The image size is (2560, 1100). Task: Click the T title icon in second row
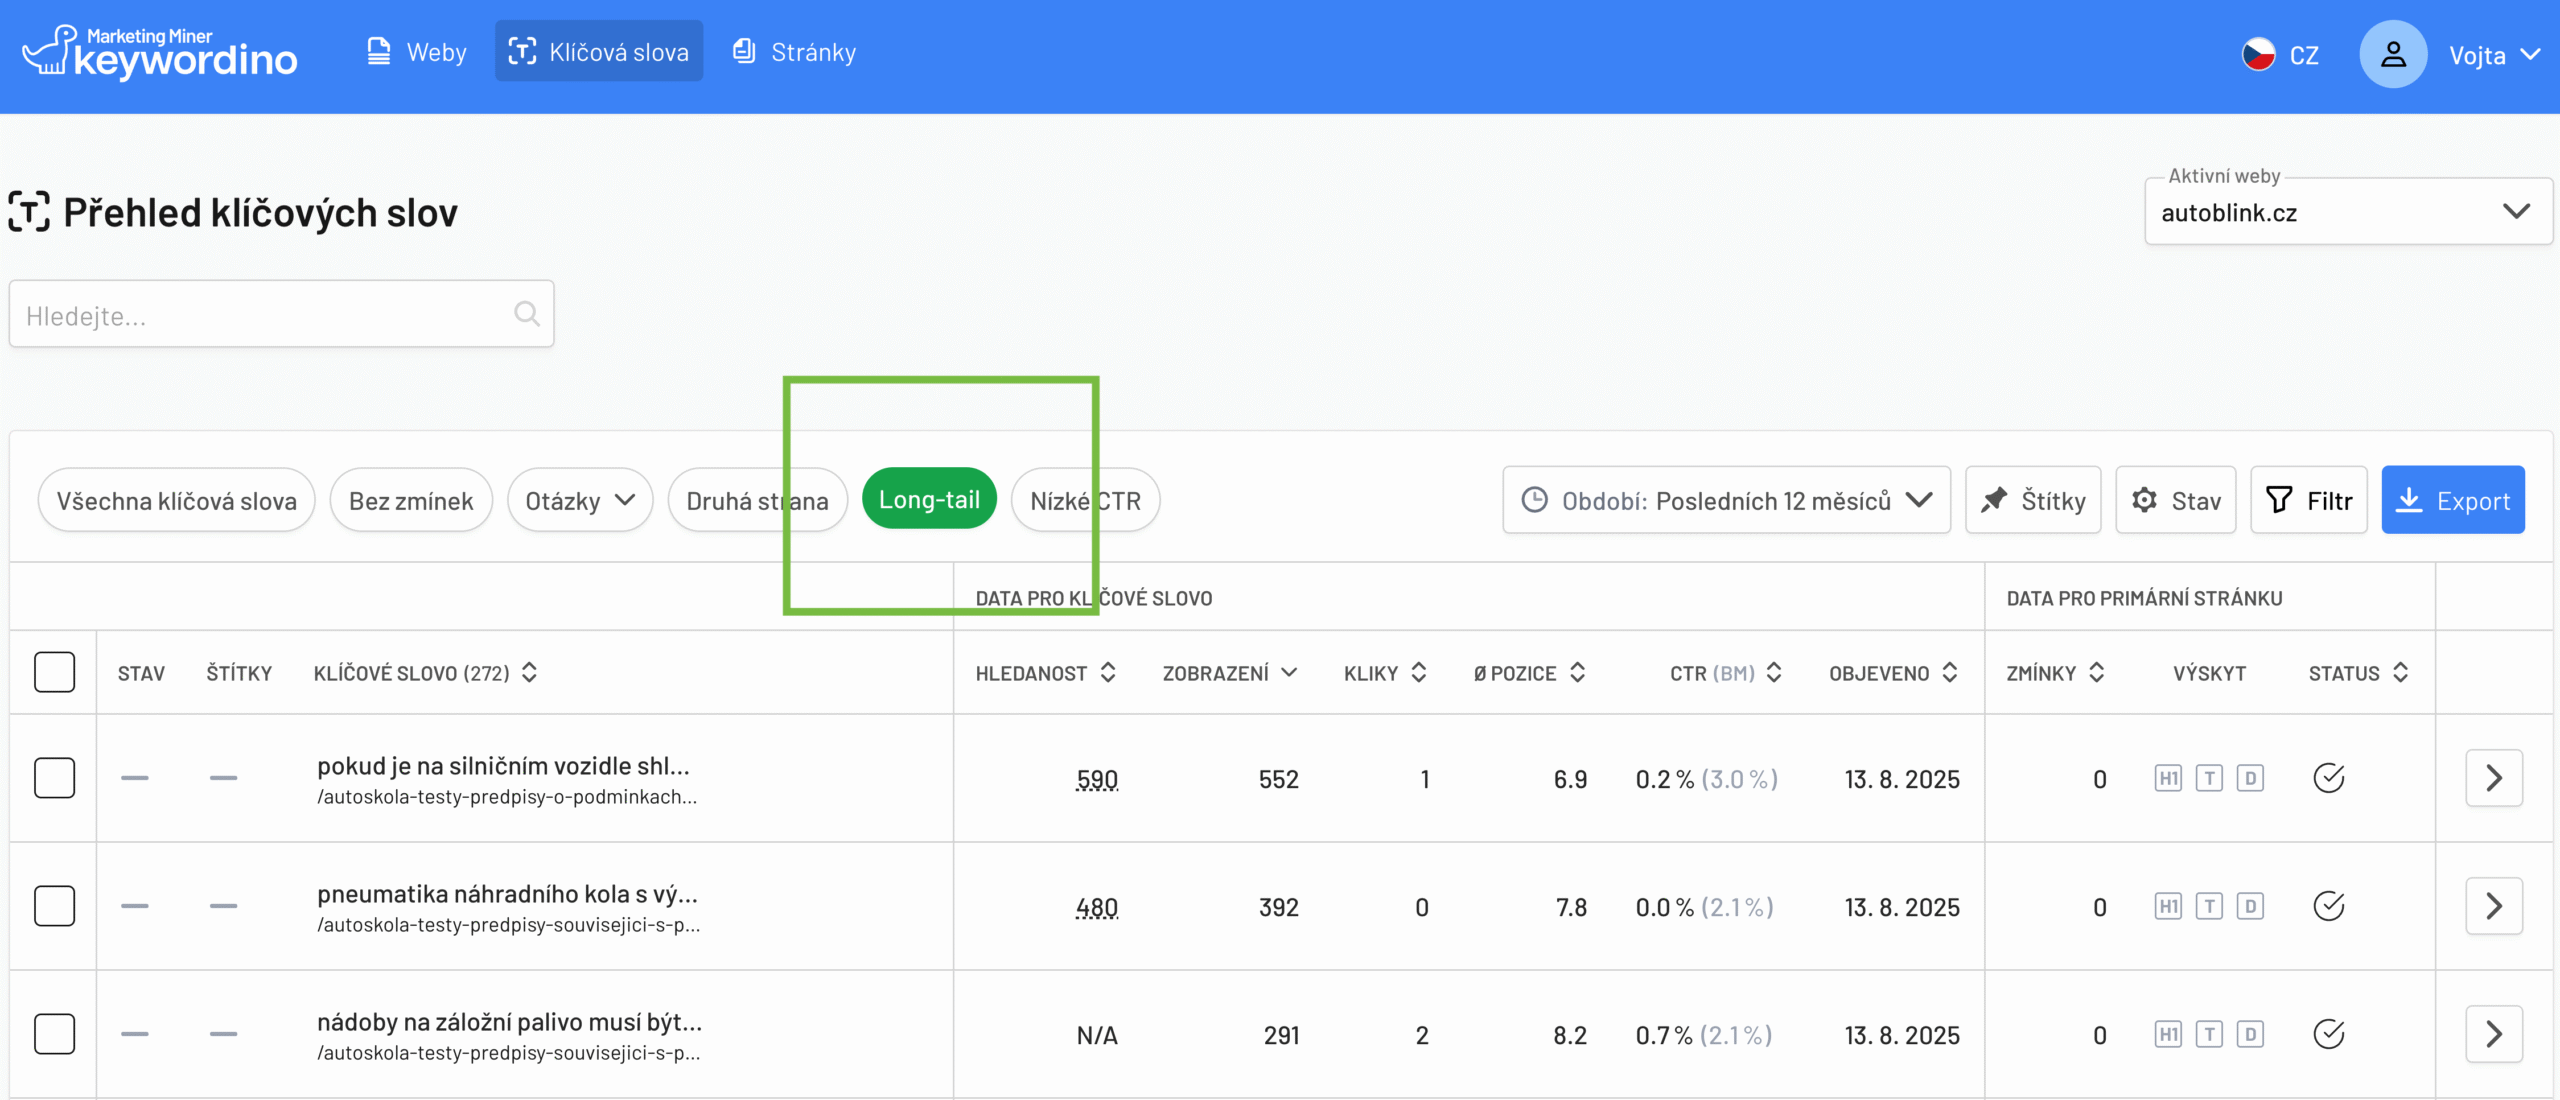[x=2209, y=906]
